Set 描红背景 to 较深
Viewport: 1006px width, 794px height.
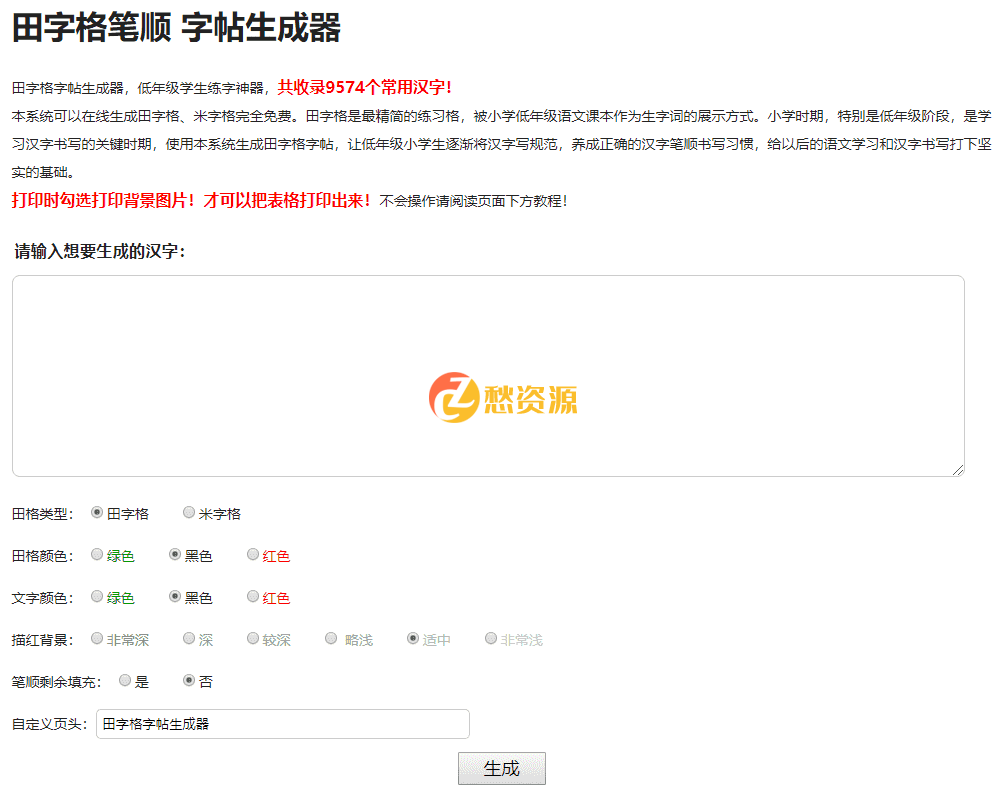(253, 637)
